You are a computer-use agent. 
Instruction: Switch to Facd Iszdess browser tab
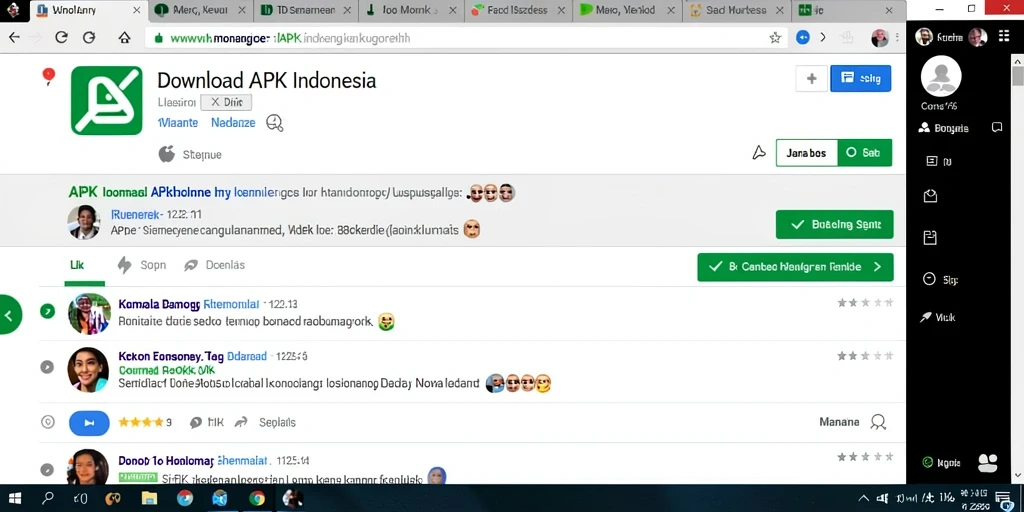[x=518, y=10]
